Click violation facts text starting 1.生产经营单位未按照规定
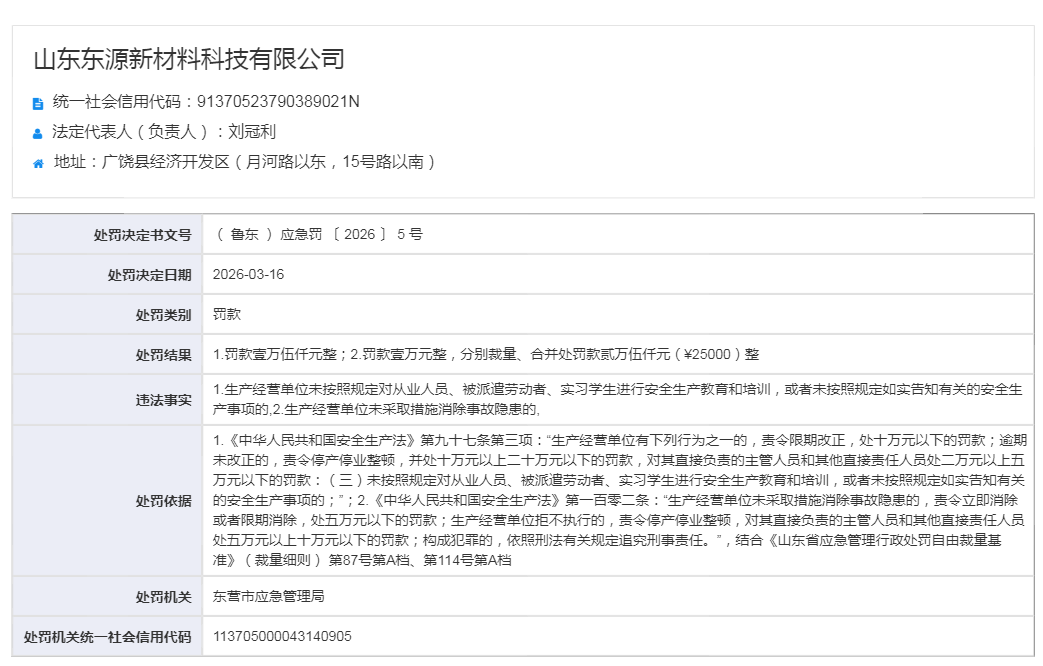This screenshot has width=1043, height=666. (617, 399)
